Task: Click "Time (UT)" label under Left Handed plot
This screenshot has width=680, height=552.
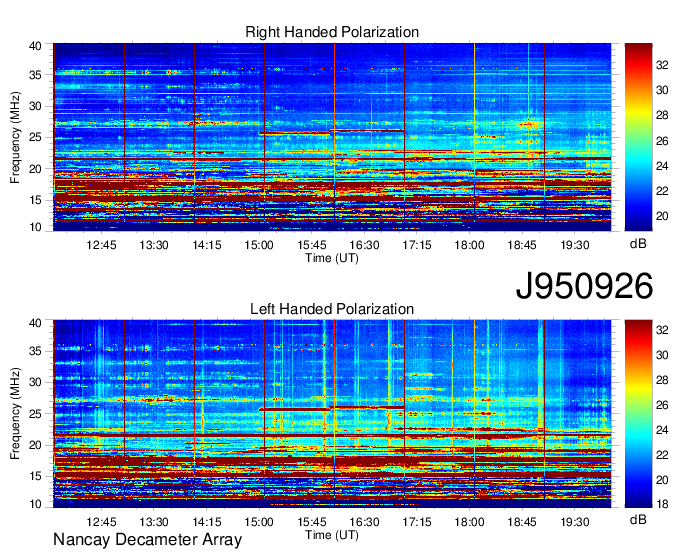Action: coord(332,535)
